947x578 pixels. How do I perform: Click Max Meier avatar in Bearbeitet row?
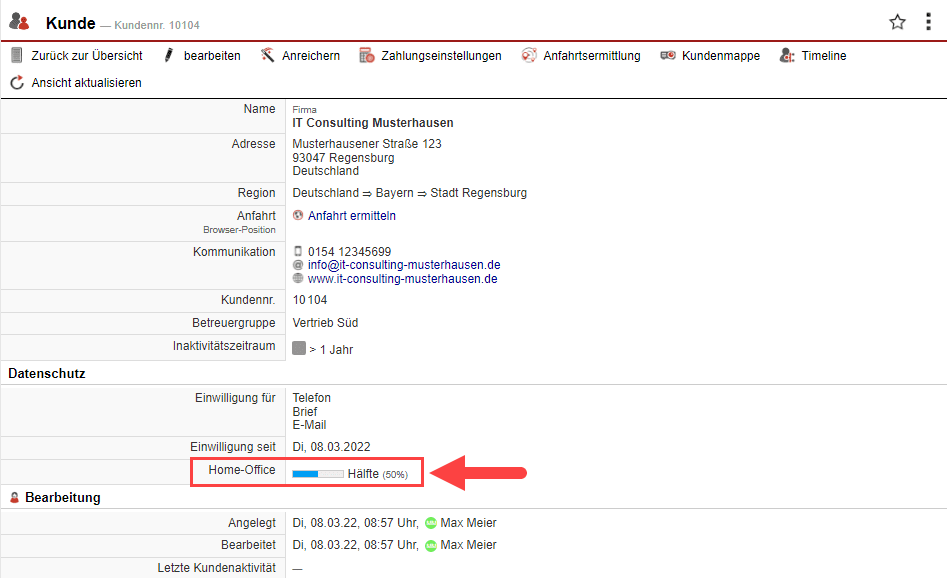point(431,545)
